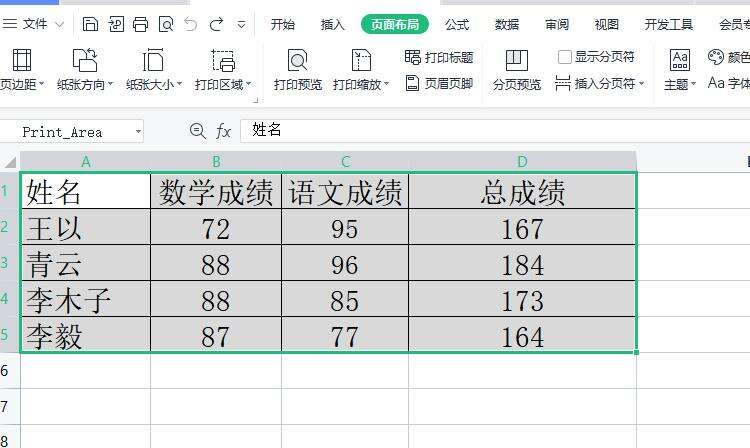
Task: Click cell with name 王以
Action: pos(86,227)
